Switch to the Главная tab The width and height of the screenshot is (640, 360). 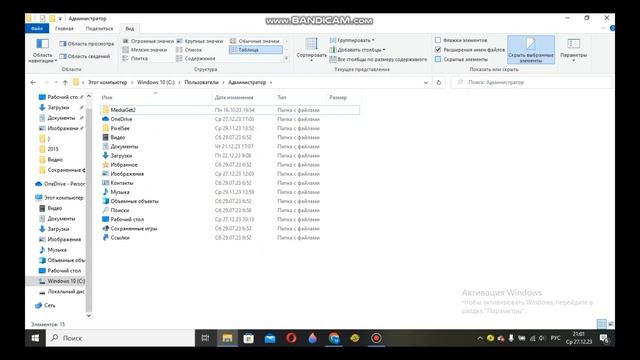coord(64,29)
